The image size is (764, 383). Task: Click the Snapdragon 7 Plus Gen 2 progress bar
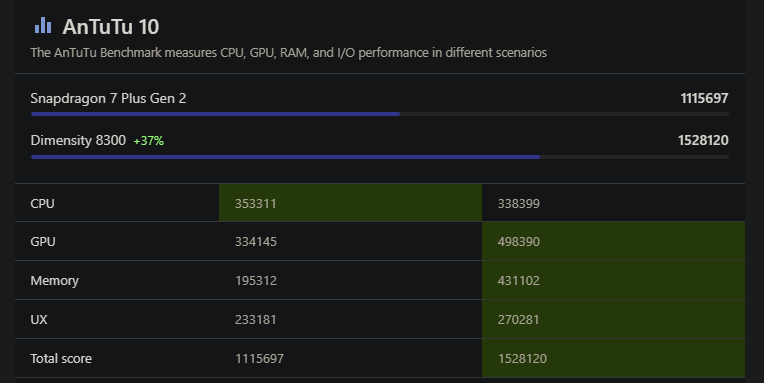click(x=380, y=114)
